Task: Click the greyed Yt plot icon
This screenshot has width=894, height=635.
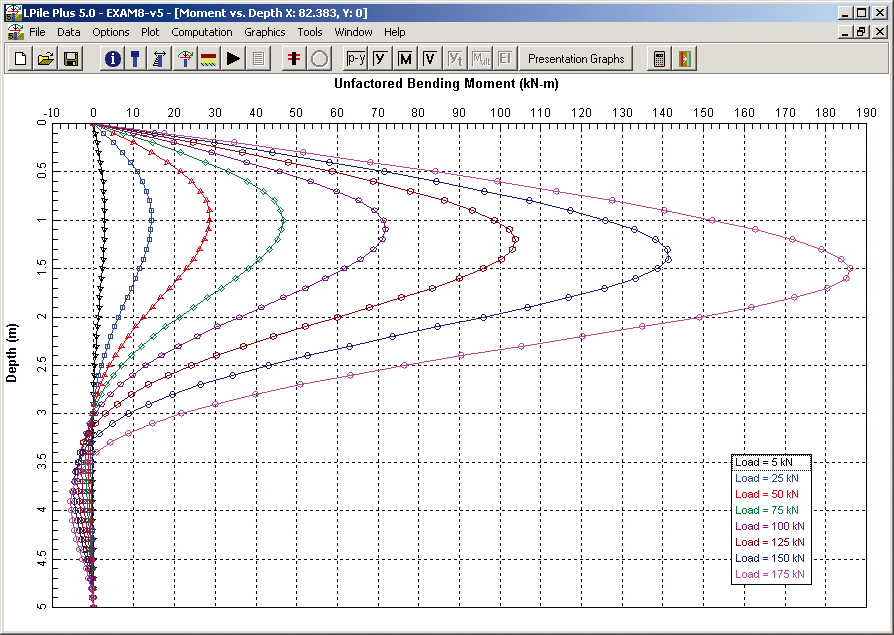Action: click(455, 59)
